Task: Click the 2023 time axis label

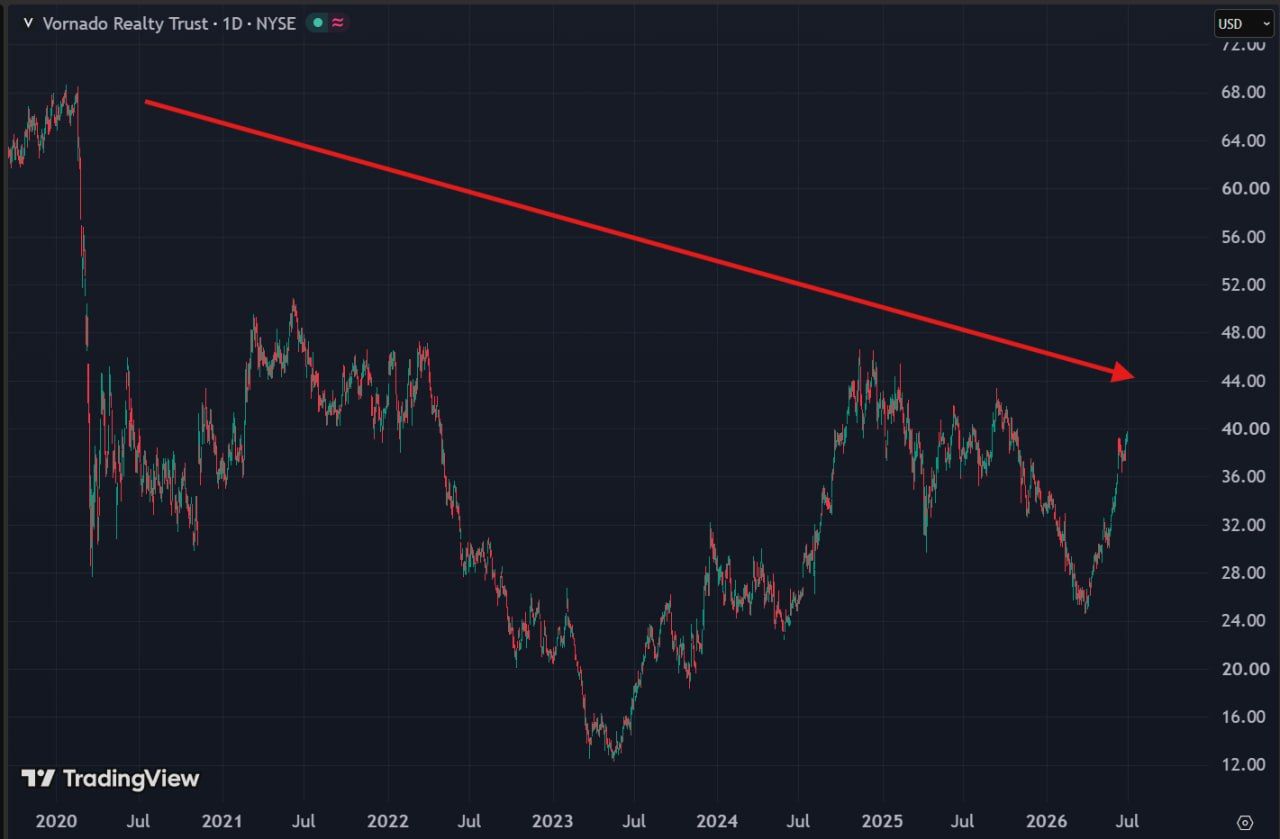Action: pyautogui.click(x=552, y=822)
